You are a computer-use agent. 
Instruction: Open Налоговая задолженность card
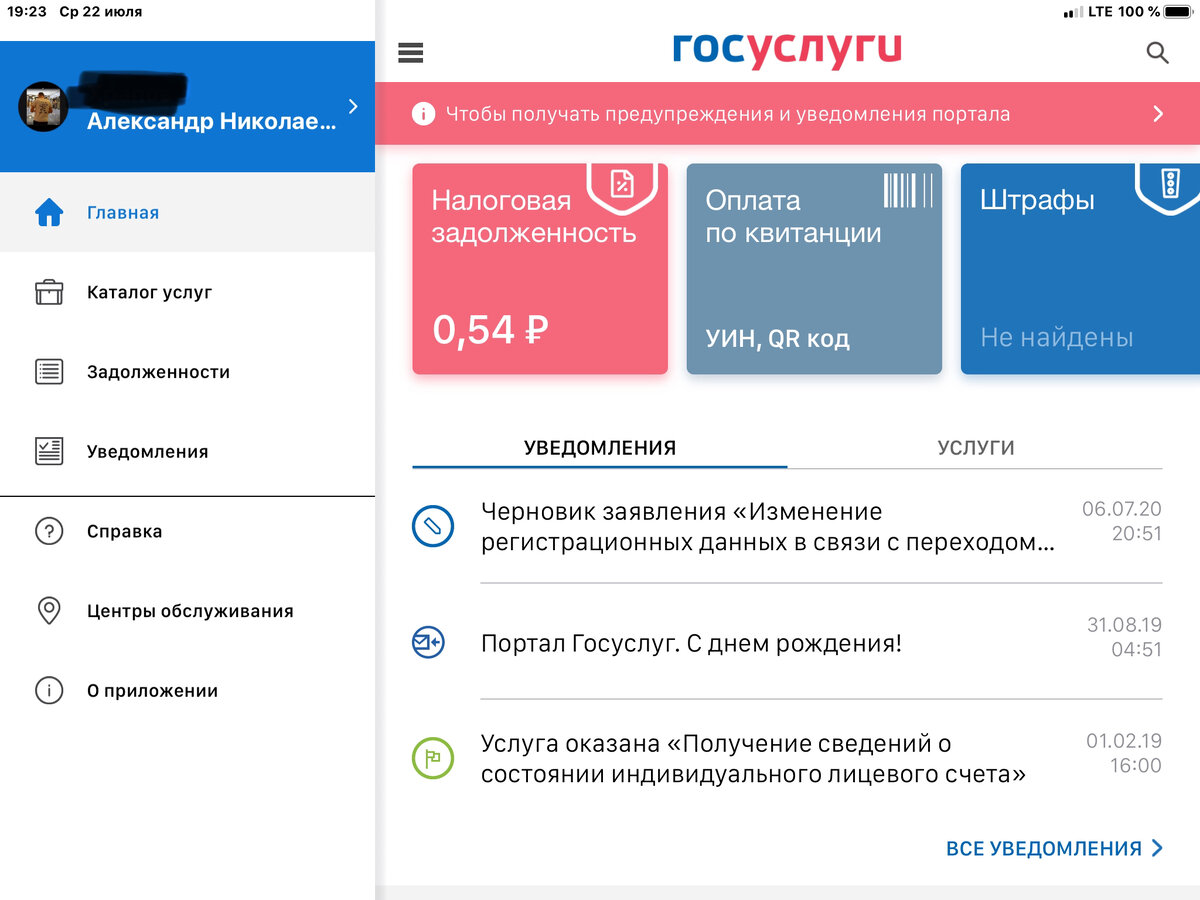(x=540, y=269)
